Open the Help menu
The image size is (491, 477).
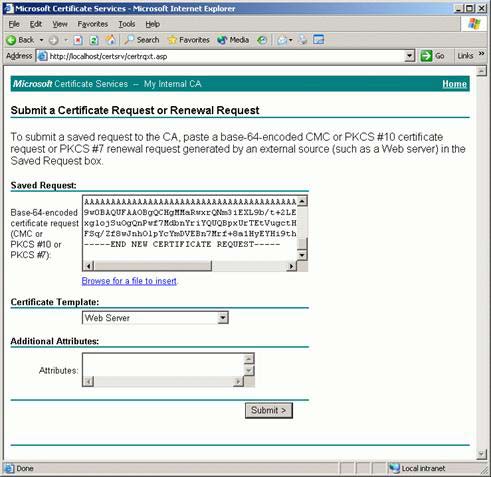153,24
